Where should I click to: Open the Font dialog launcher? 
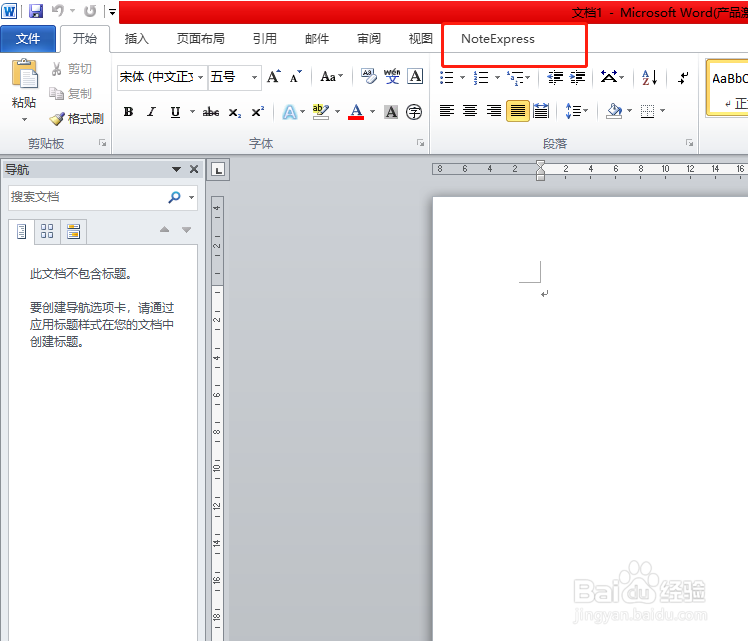point(420,143)
